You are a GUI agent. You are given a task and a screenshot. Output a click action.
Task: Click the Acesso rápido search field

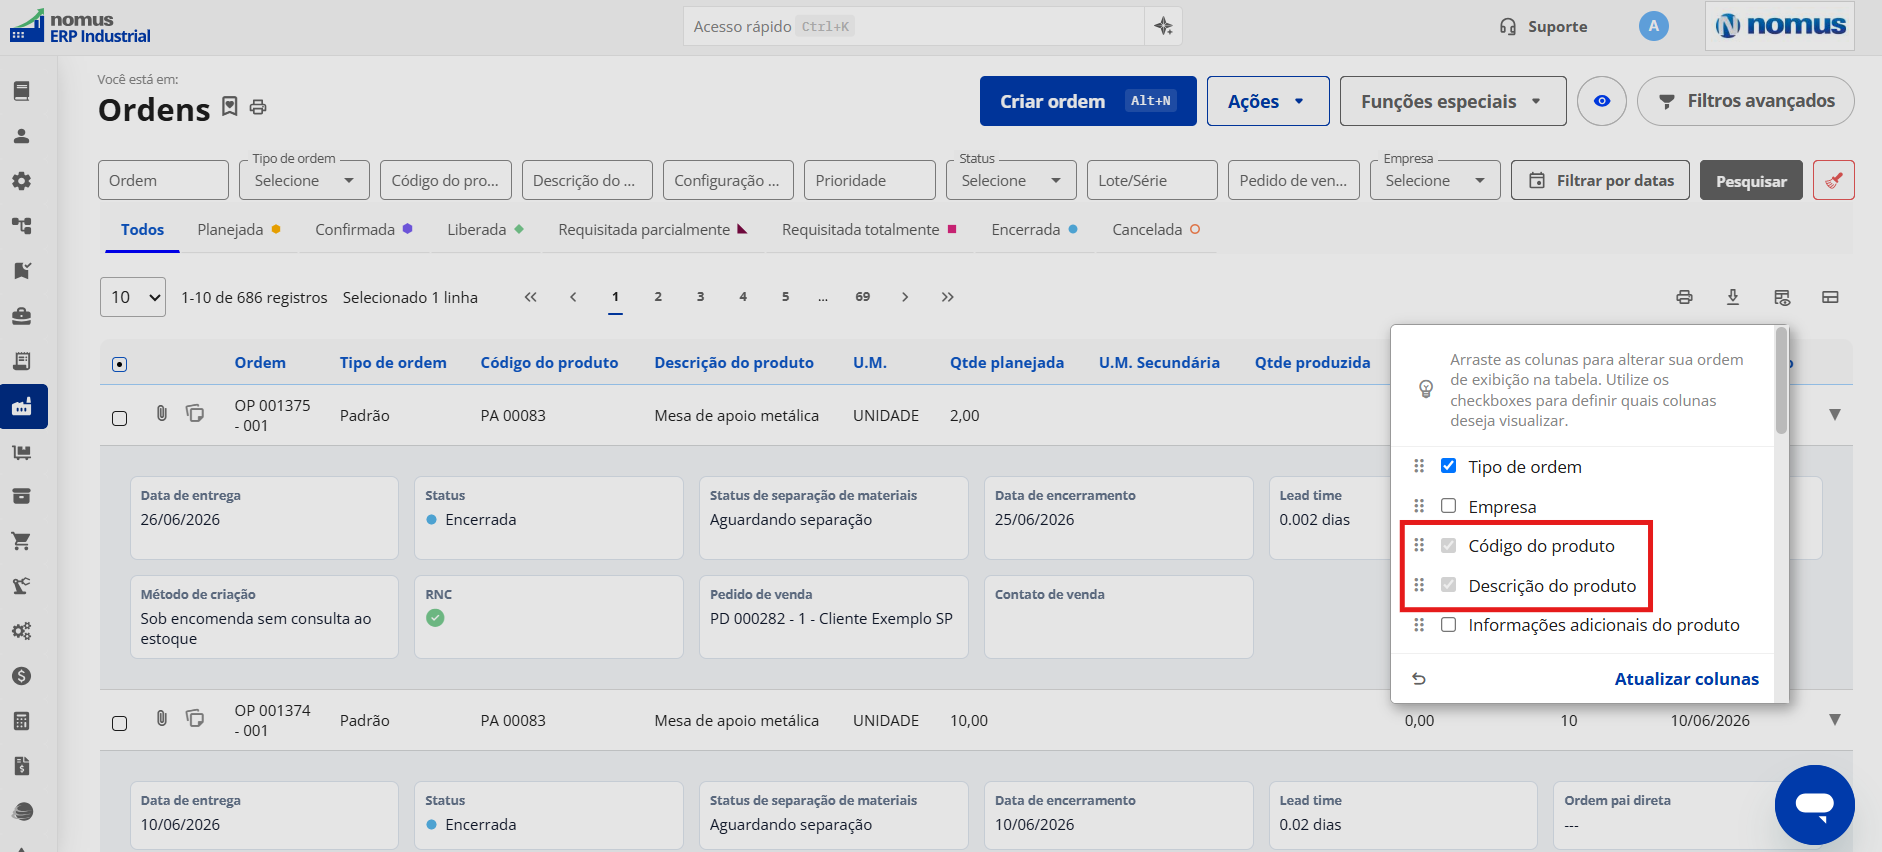(x=914, y=27)
